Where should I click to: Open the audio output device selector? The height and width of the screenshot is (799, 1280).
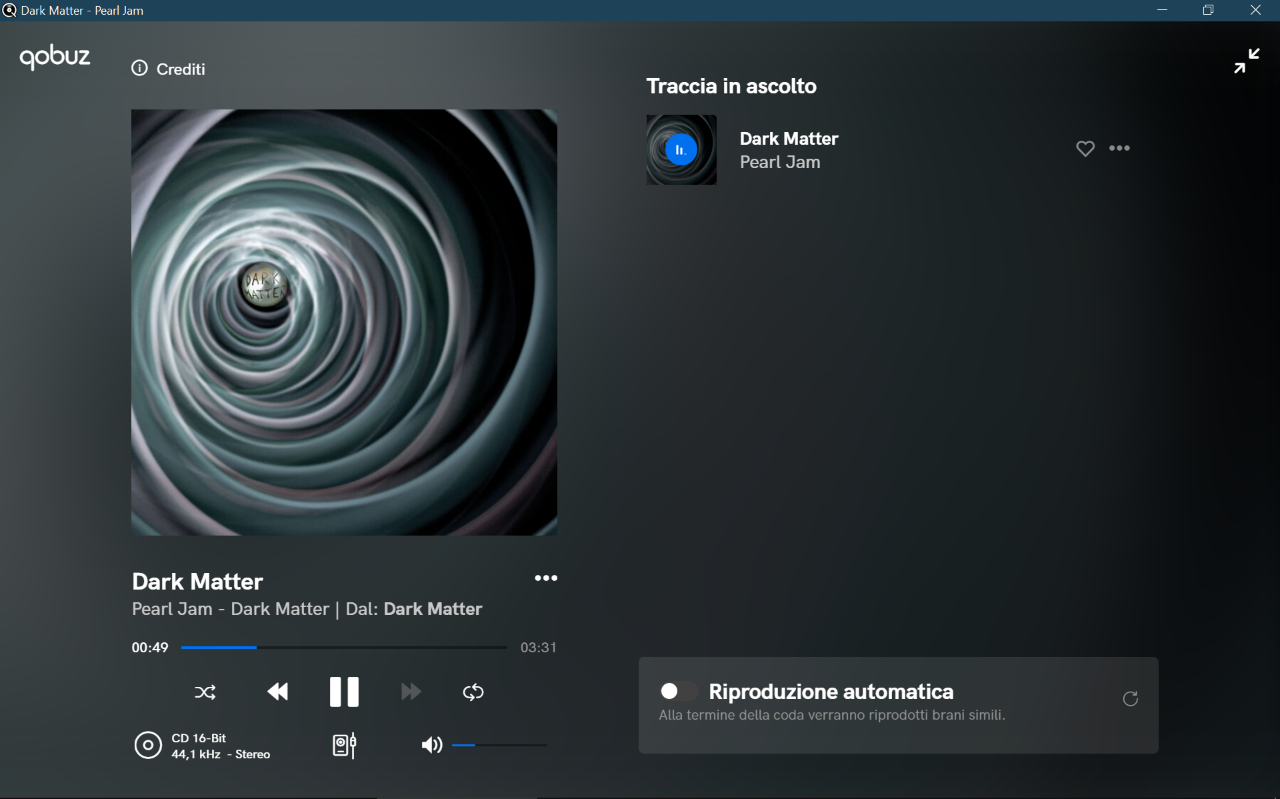click(x=344, y=746)
